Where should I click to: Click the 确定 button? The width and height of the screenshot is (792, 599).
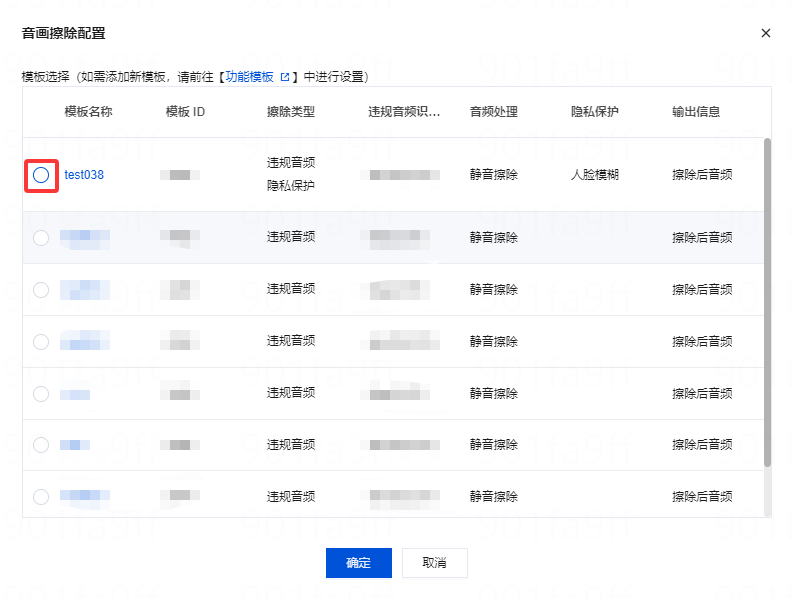tap(358, 563)
